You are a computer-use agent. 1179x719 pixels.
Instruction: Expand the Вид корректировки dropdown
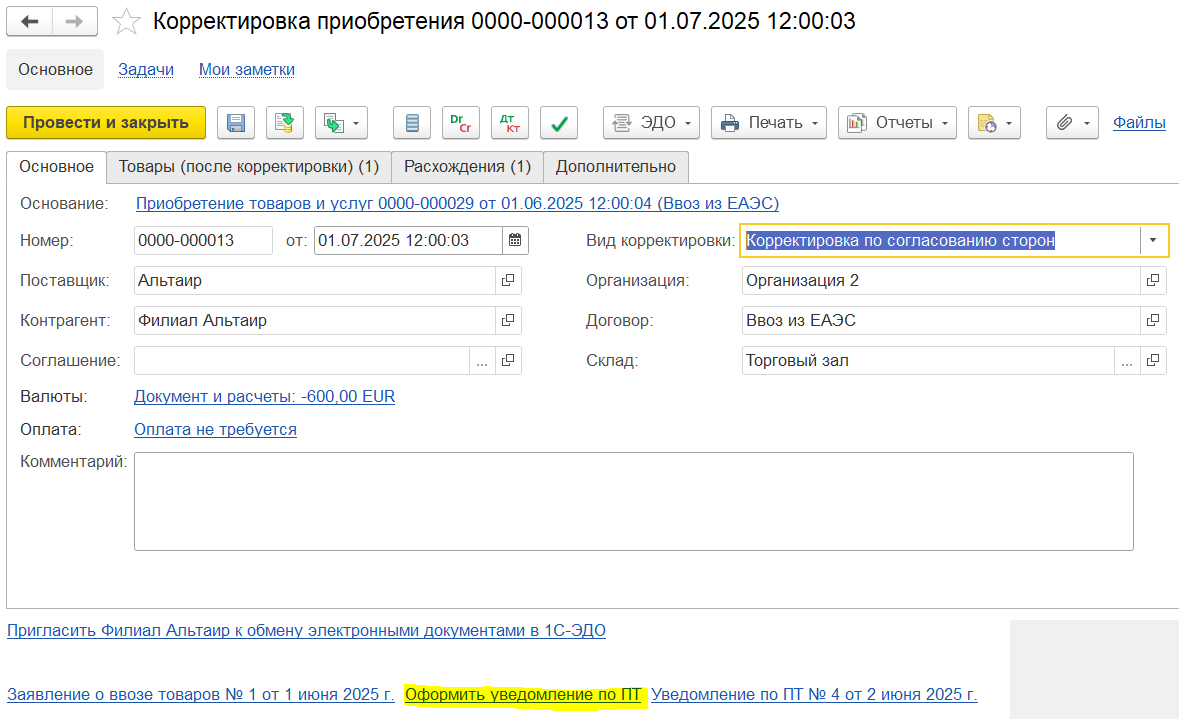coord(1153,240)
